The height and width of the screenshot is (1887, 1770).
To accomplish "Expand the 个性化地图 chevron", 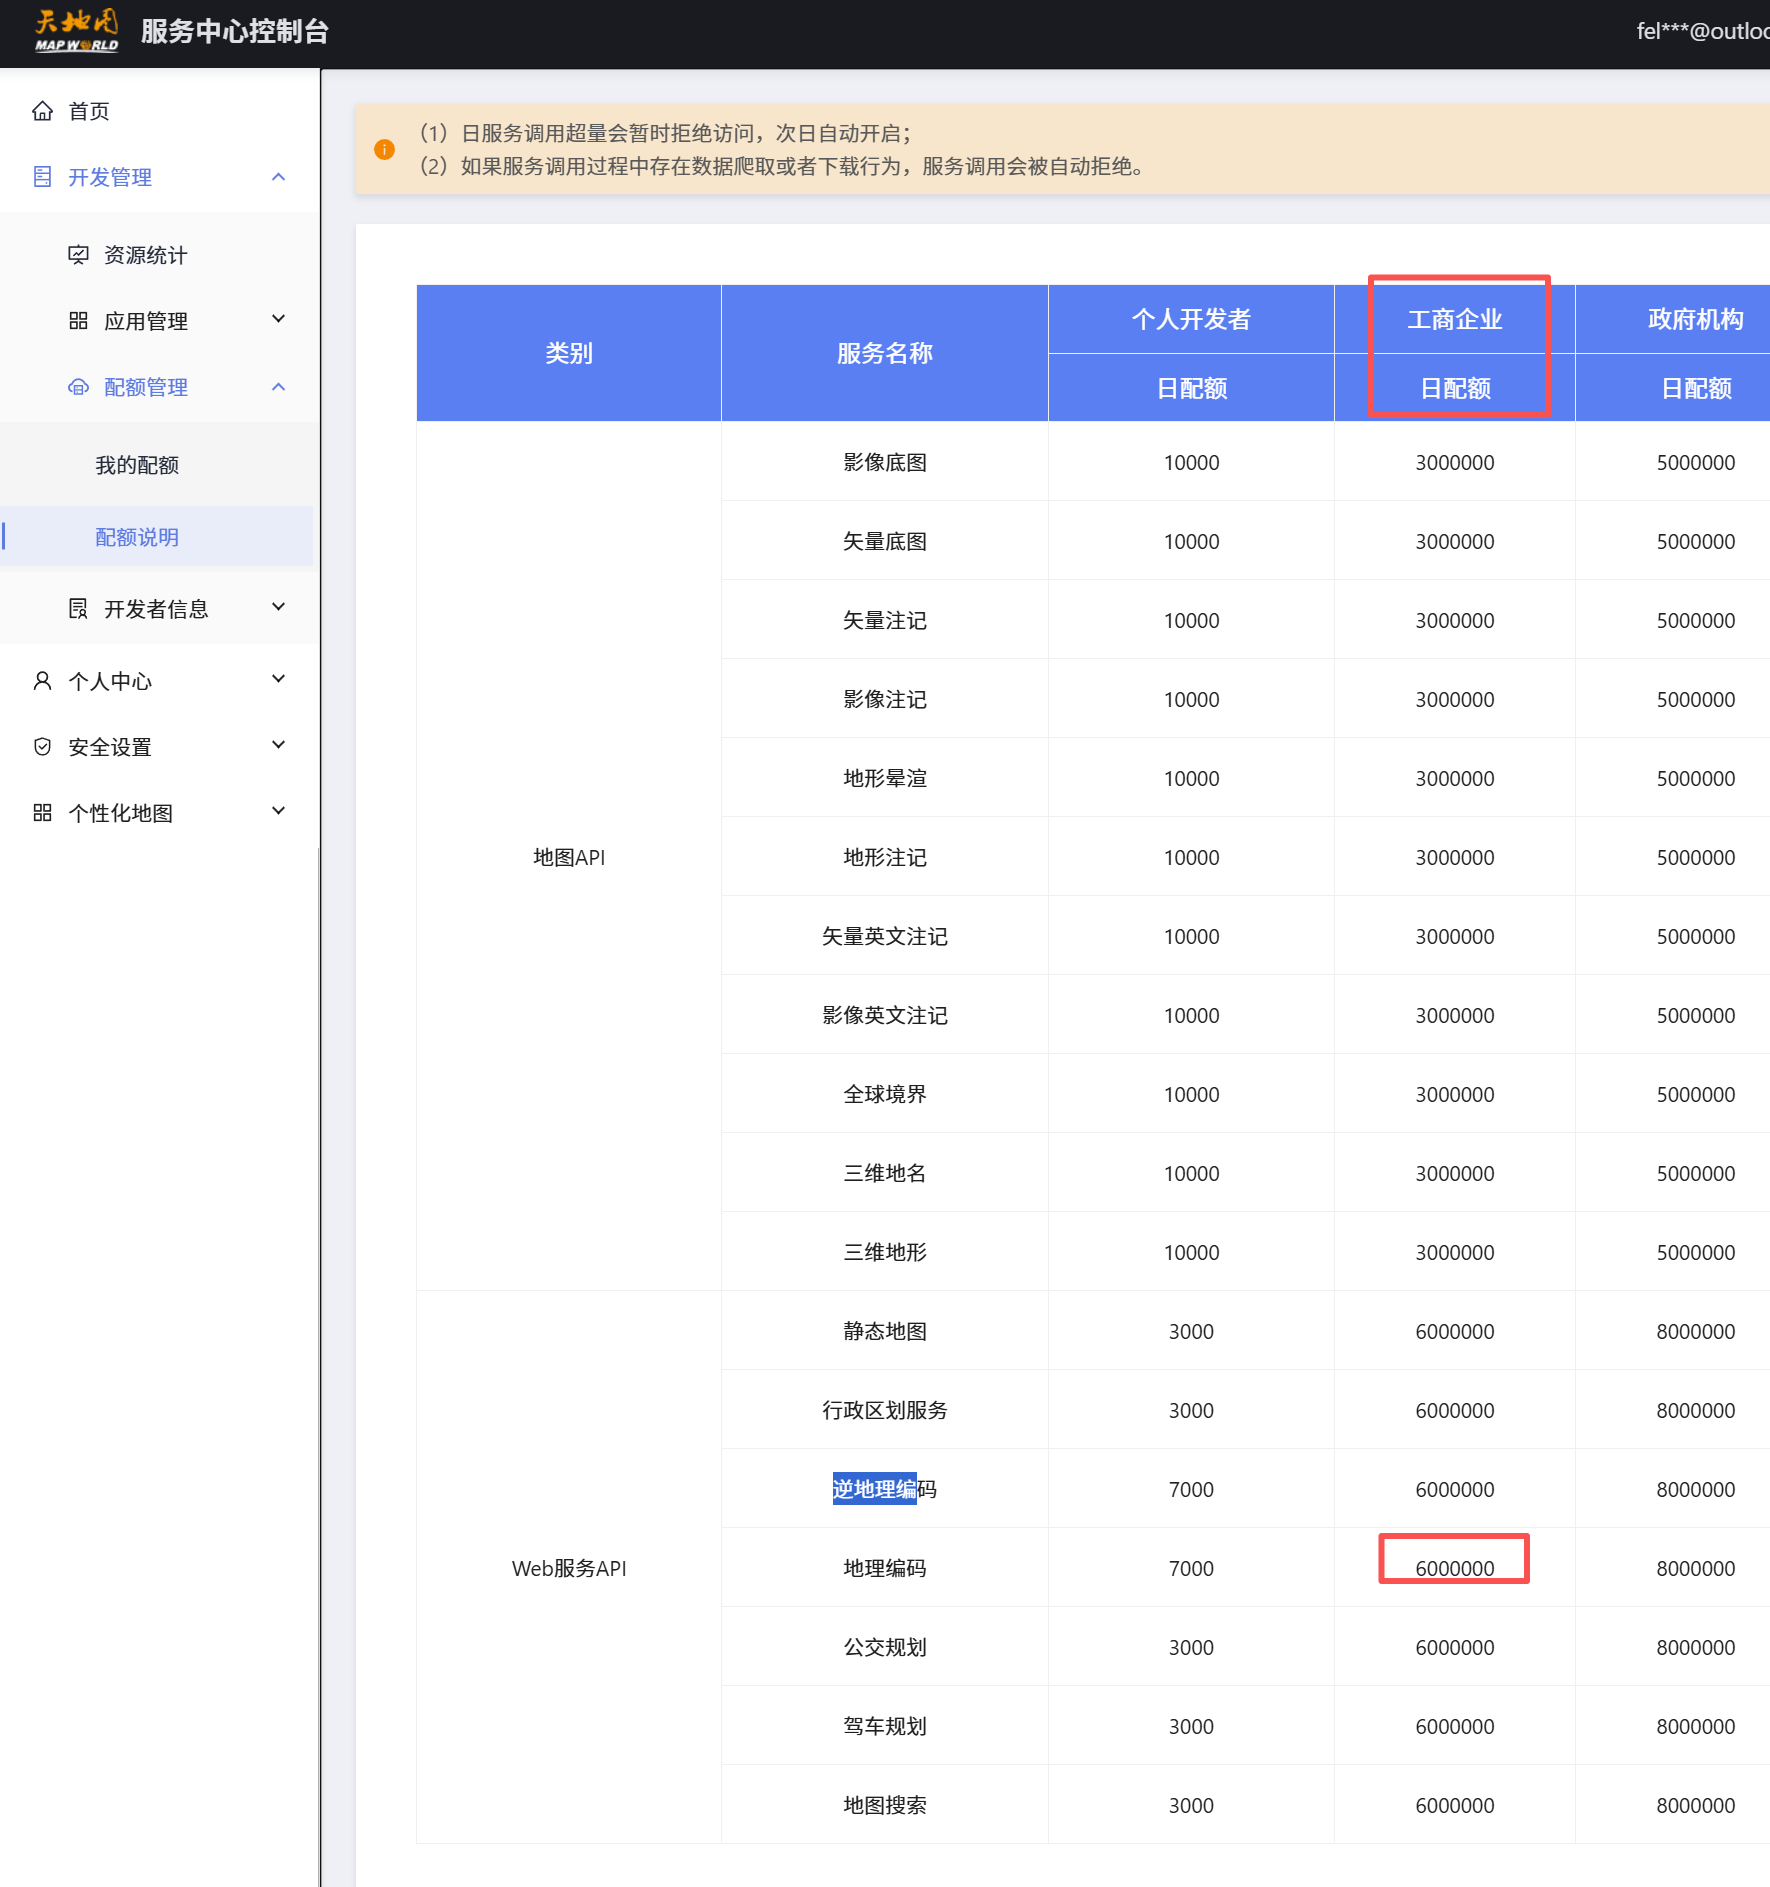I will 279,811.
